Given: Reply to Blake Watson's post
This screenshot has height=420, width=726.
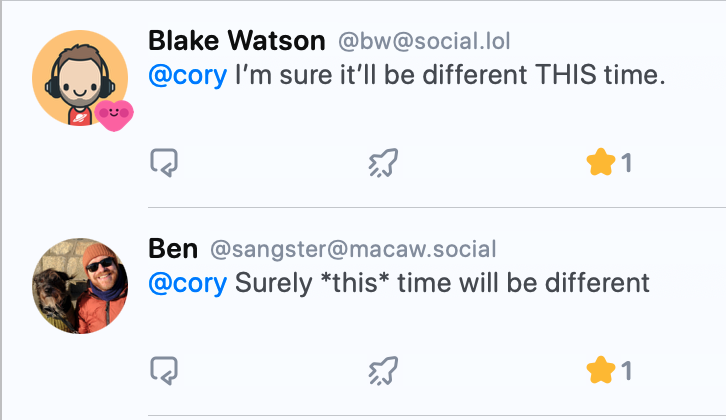Looking at the screenshot, I should pyautogui.click(x=164, y=163).
